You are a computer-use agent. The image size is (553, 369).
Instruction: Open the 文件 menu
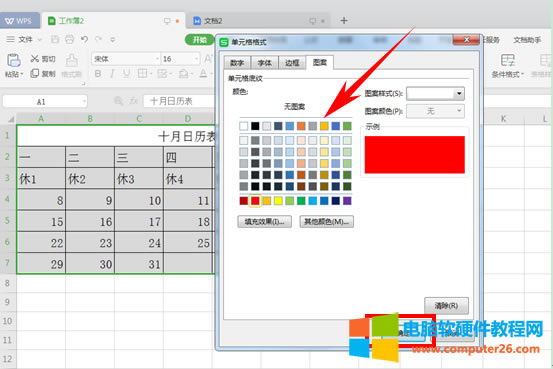coord(25,40)
